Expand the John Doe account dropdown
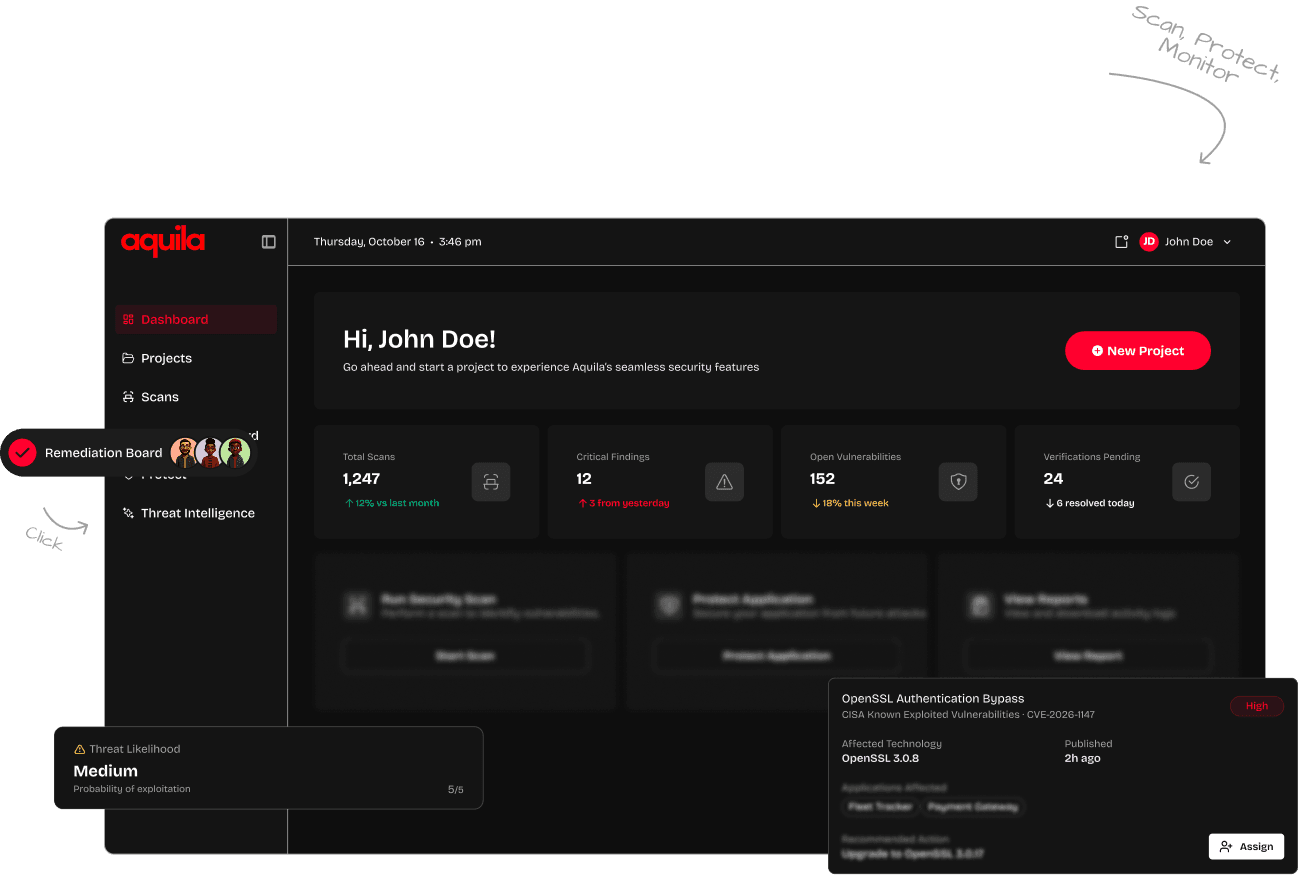 1227,242
